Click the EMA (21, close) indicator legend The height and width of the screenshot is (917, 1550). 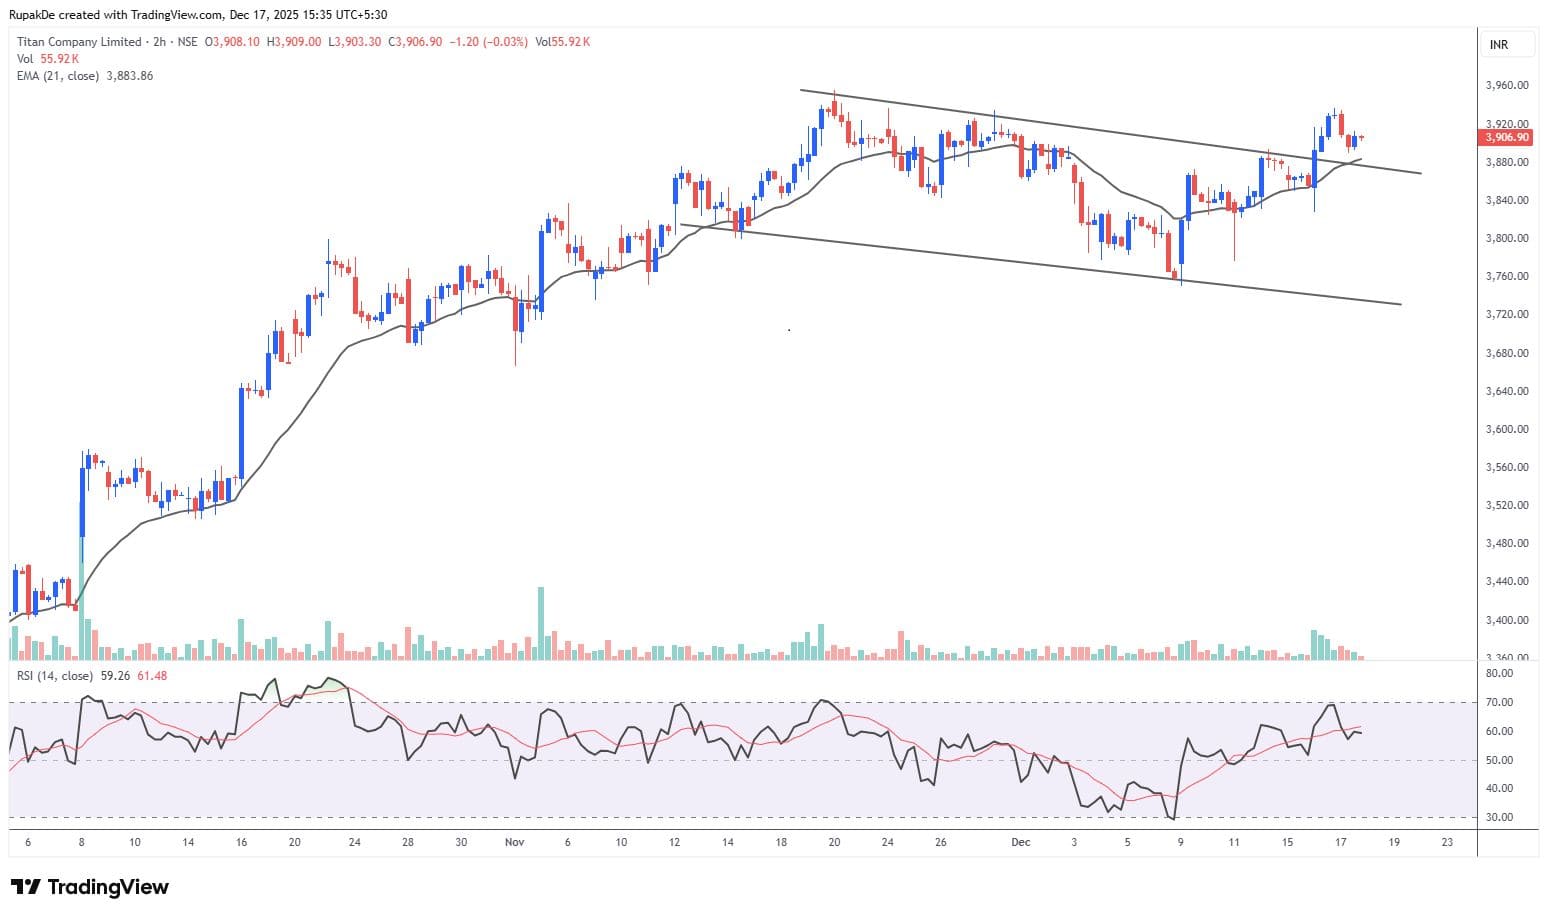tap(57, 76)
